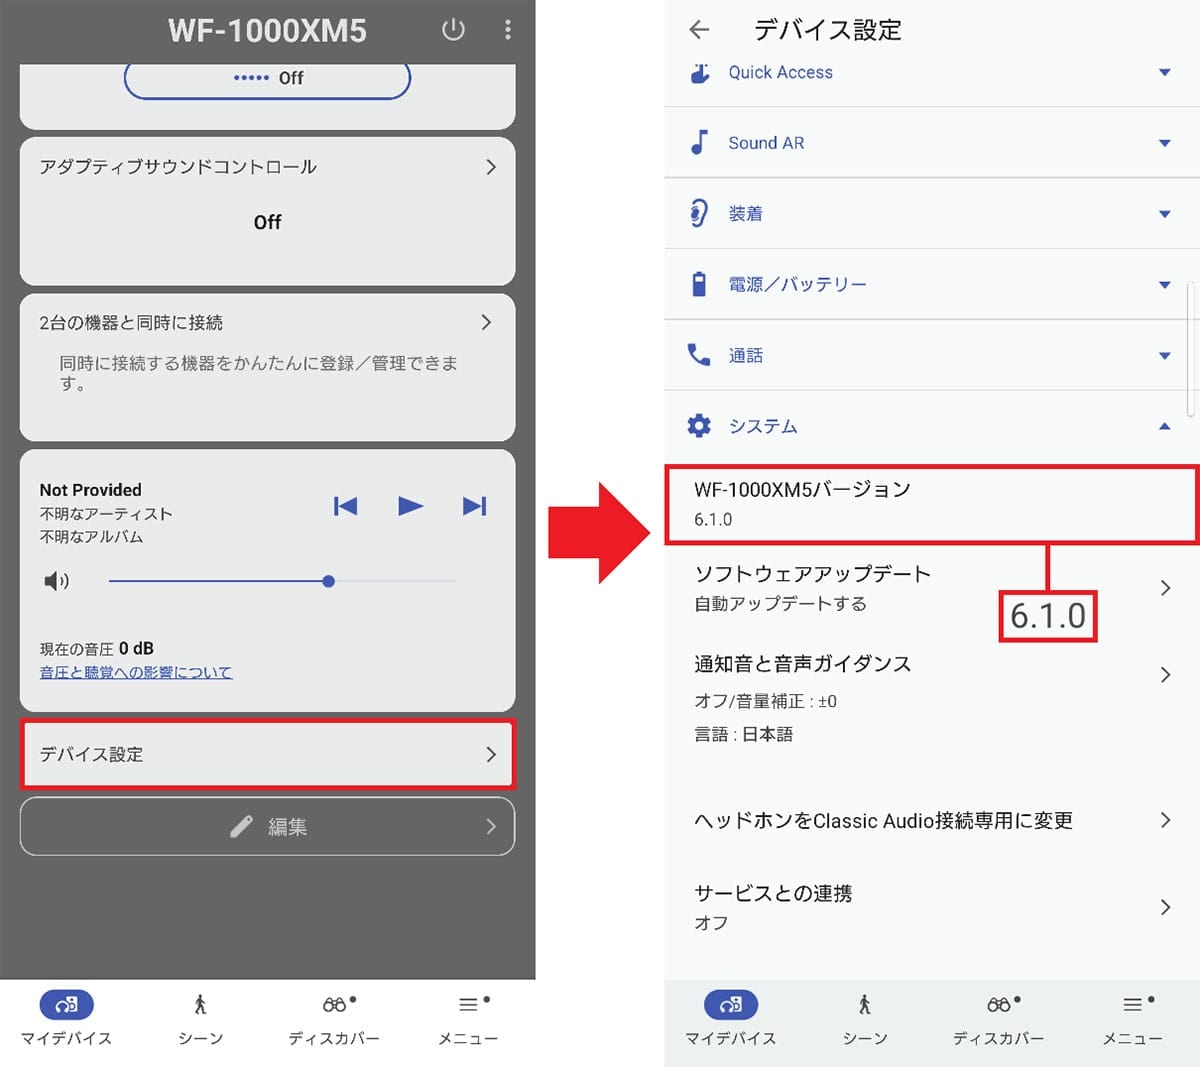Screen dimensions: 1200x1067
Task: Collapse the システム section
Action: 1165,426
